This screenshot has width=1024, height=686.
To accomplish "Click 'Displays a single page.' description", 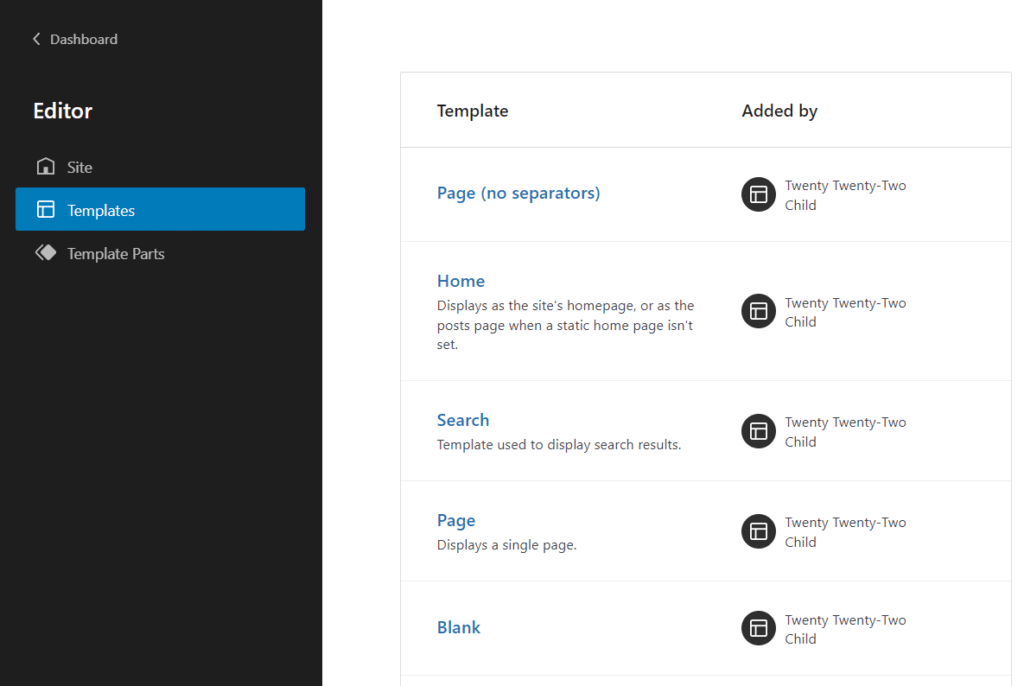I will click(507, 545).
